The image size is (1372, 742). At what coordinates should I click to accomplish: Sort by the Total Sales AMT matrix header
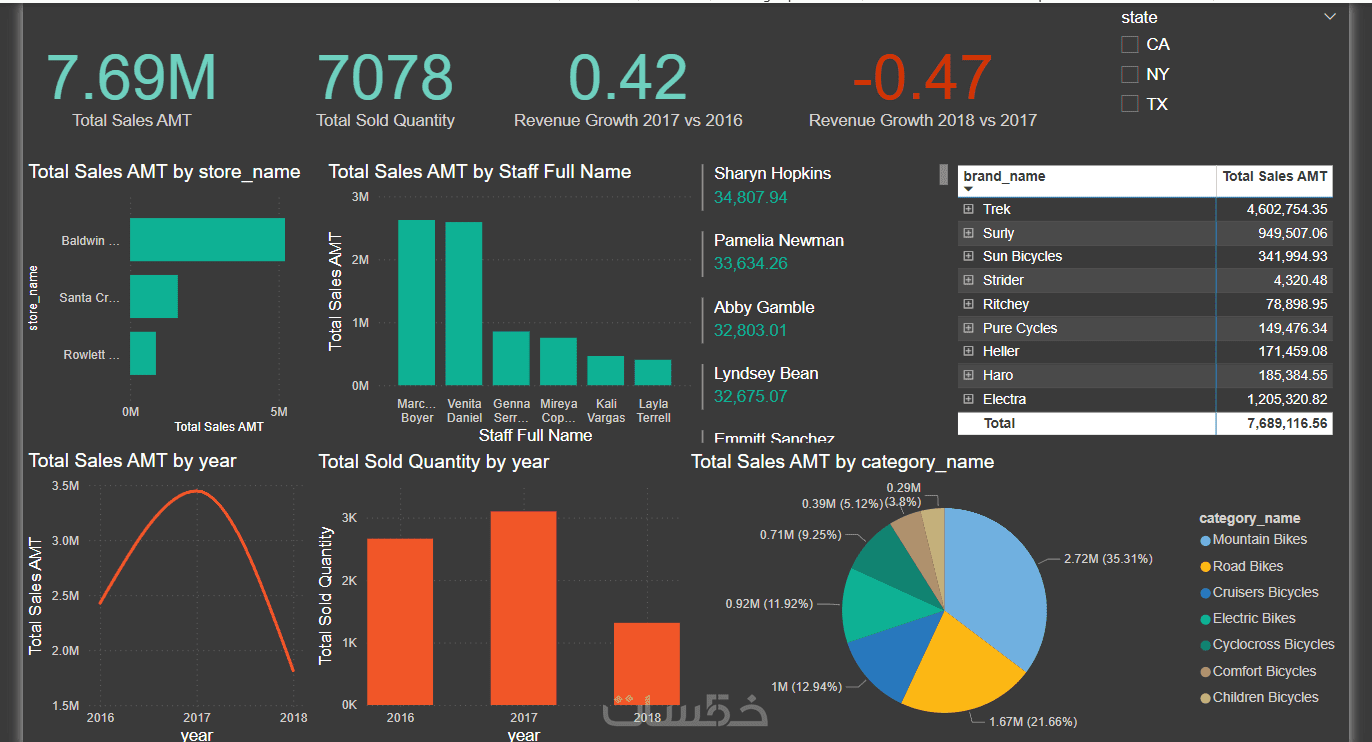click(x=1275, y=176)
